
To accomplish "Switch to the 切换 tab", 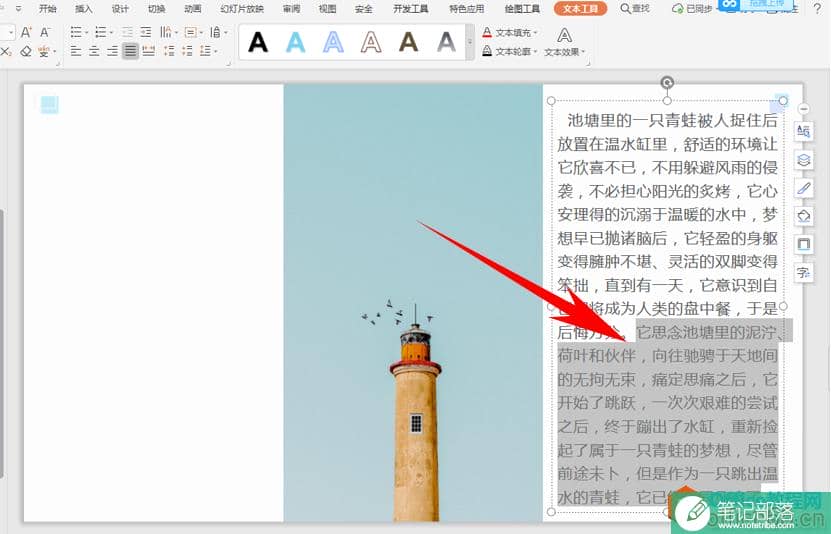I will (x=156, y=9).
